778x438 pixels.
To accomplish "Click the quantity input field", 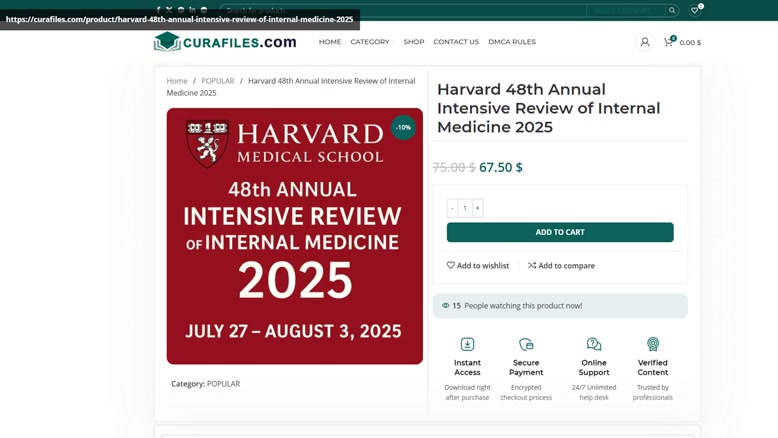I will click(x=465, y=208).
